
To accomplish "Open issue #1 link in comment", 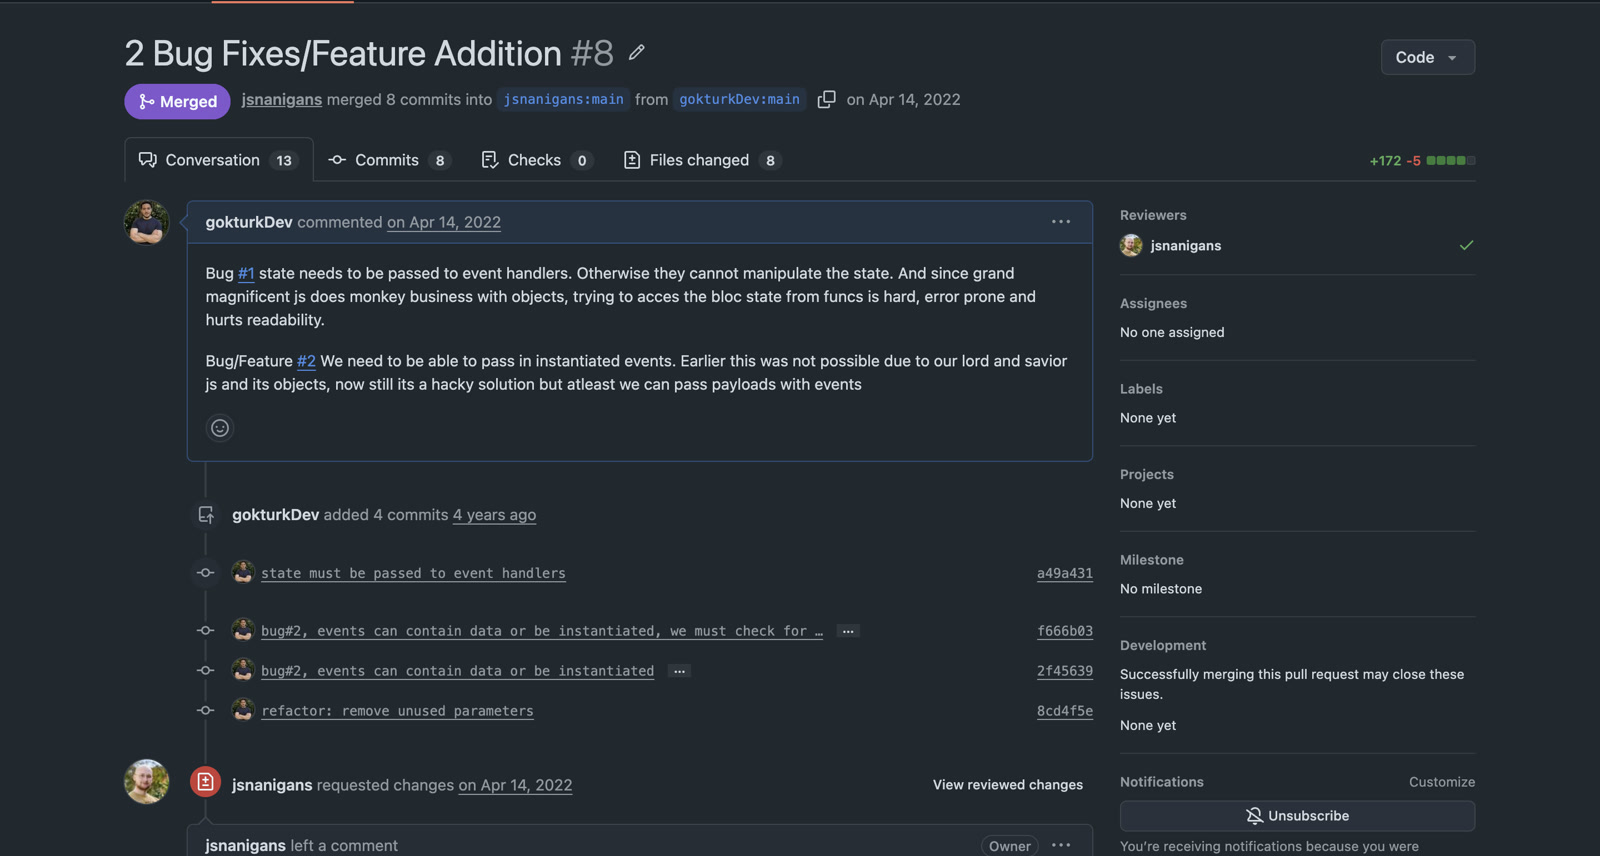I will 246,273.
